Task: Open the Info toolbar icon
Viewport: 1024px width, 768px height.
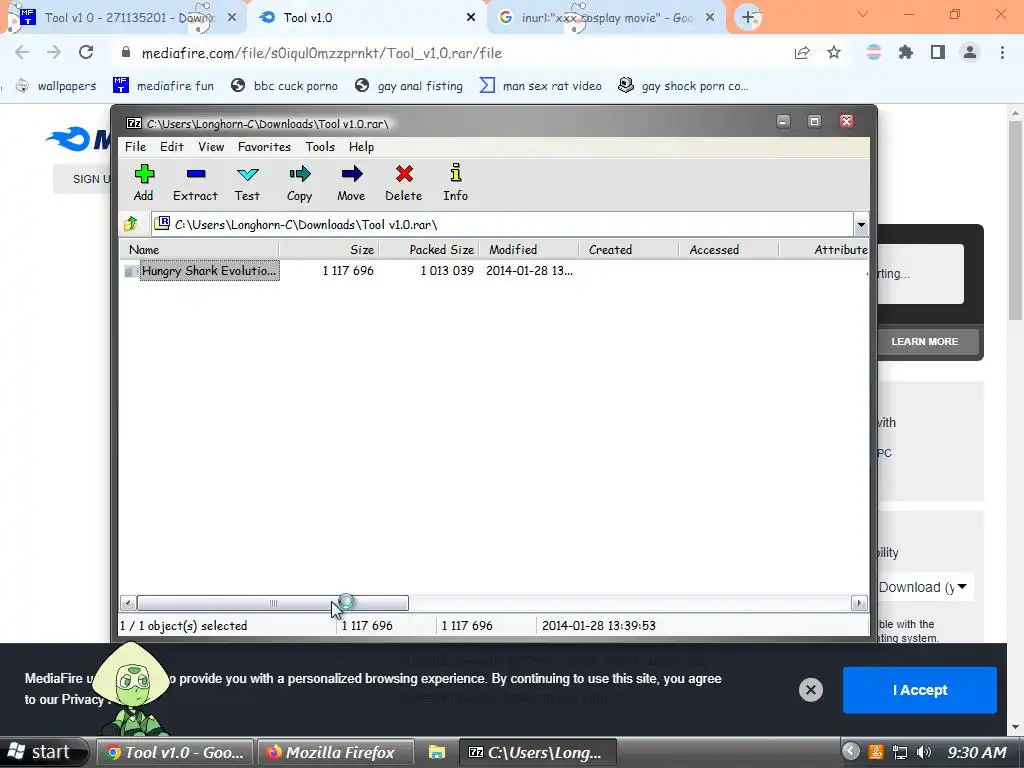Action: coord(456,182)
